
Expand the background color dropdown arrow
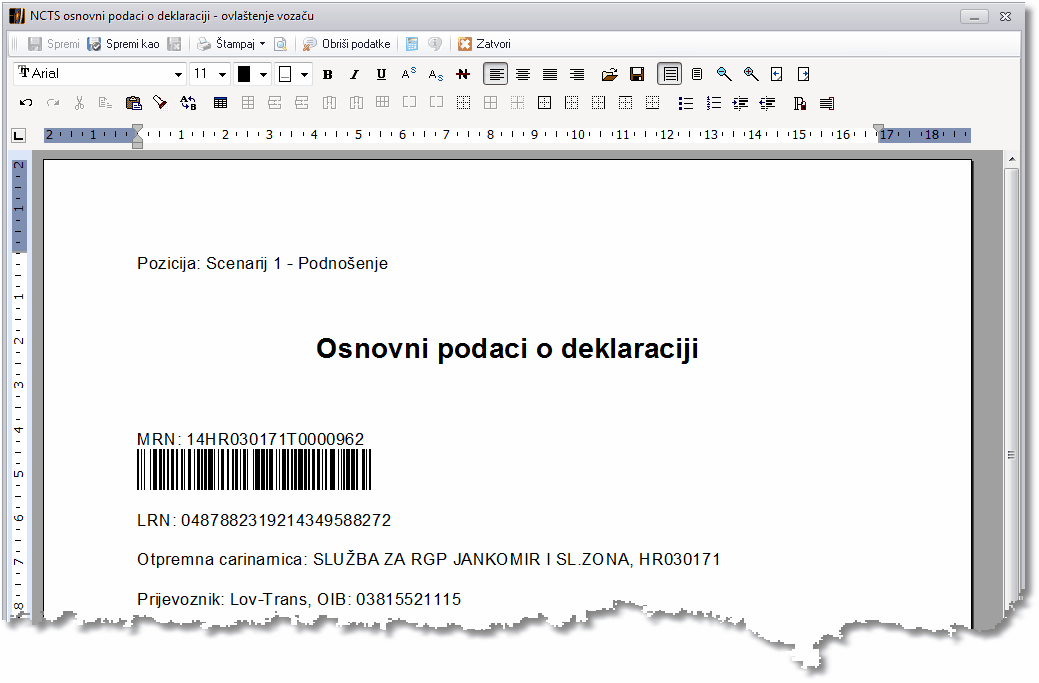(x=304, y=74)
